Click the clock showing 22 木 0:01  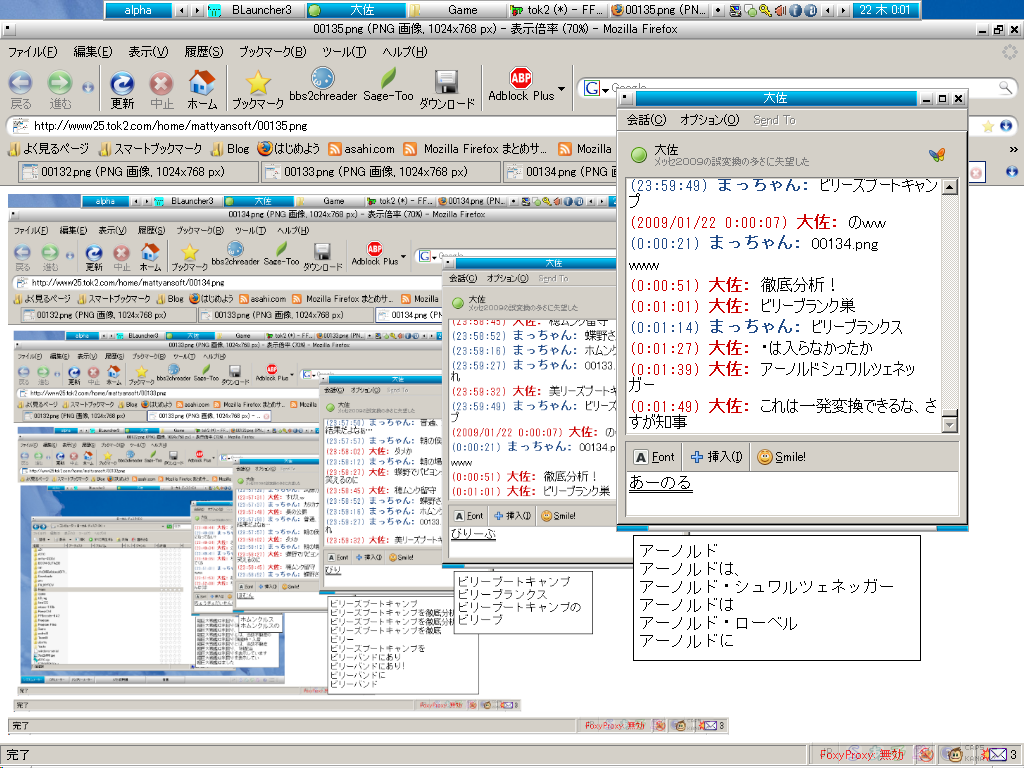tap(884, 10)
